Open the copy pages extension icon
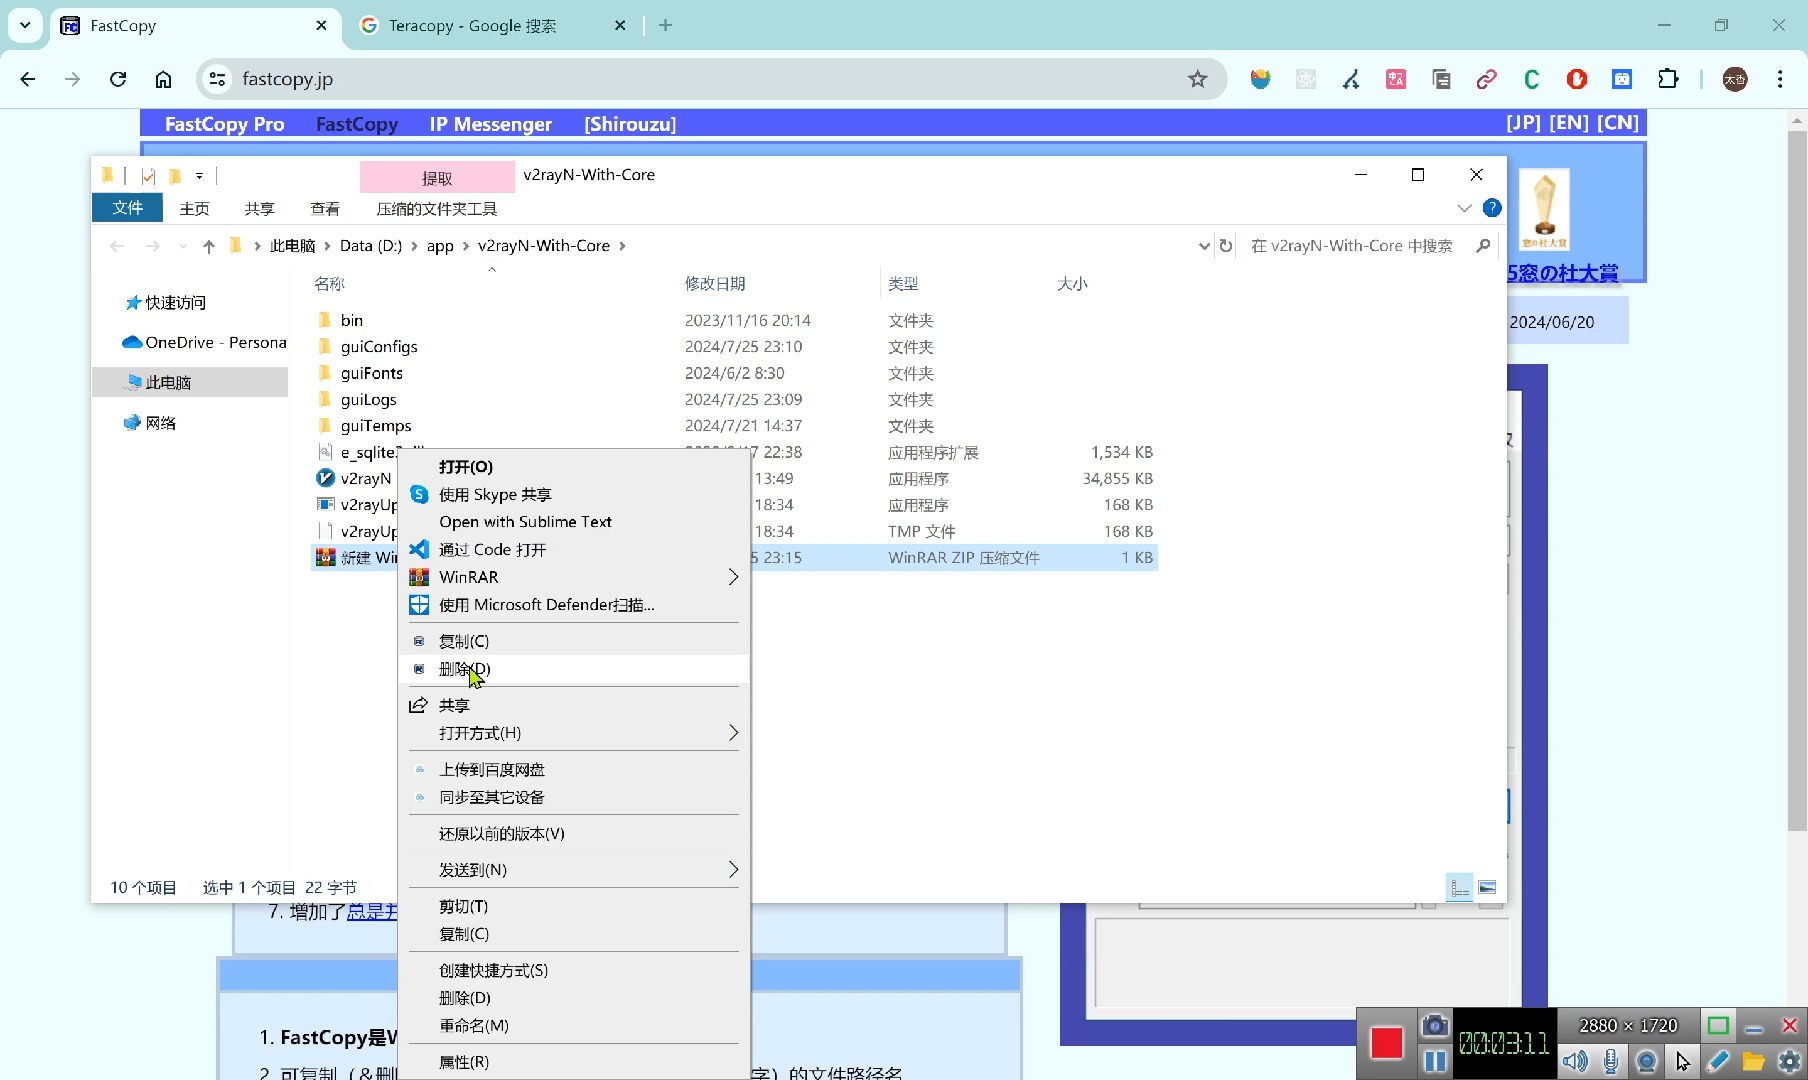Image resolution: width=1808 pixels, height=1080 pixels. (1441, 79)
